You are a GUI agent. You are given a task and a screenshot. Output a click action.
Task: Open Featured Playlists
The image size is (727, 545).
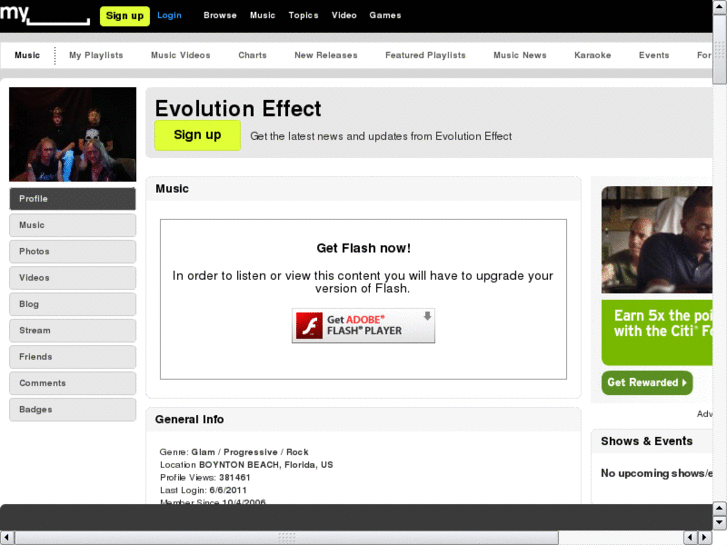(x=425, y=55)
